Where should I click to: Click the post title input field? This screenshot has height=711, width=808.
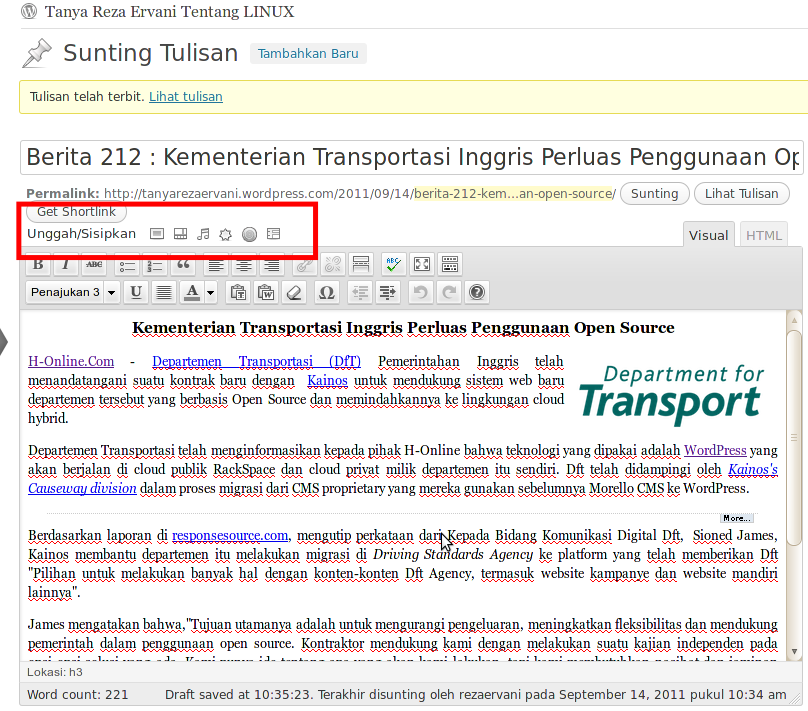pyautogui.click(x=412, y=157)
